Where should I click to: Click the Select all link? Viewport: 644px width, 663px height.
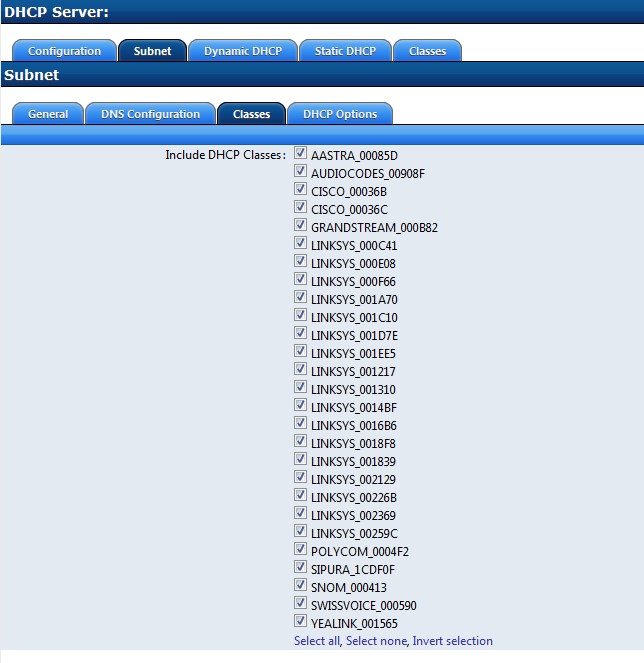click(x=317, y=641)
